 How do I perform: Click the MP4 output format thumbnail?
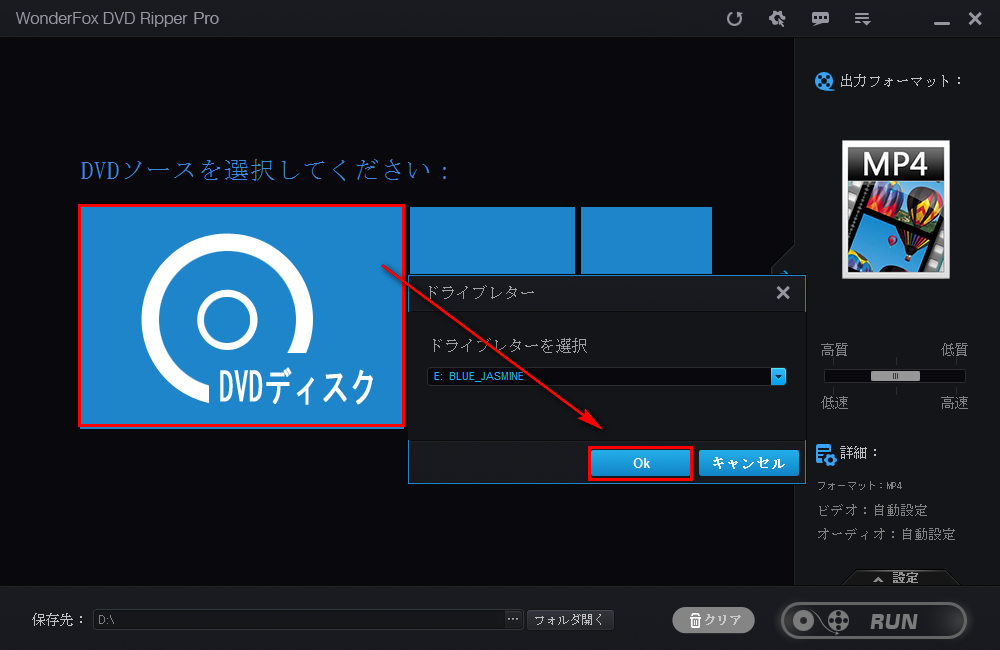coord(895,209)
